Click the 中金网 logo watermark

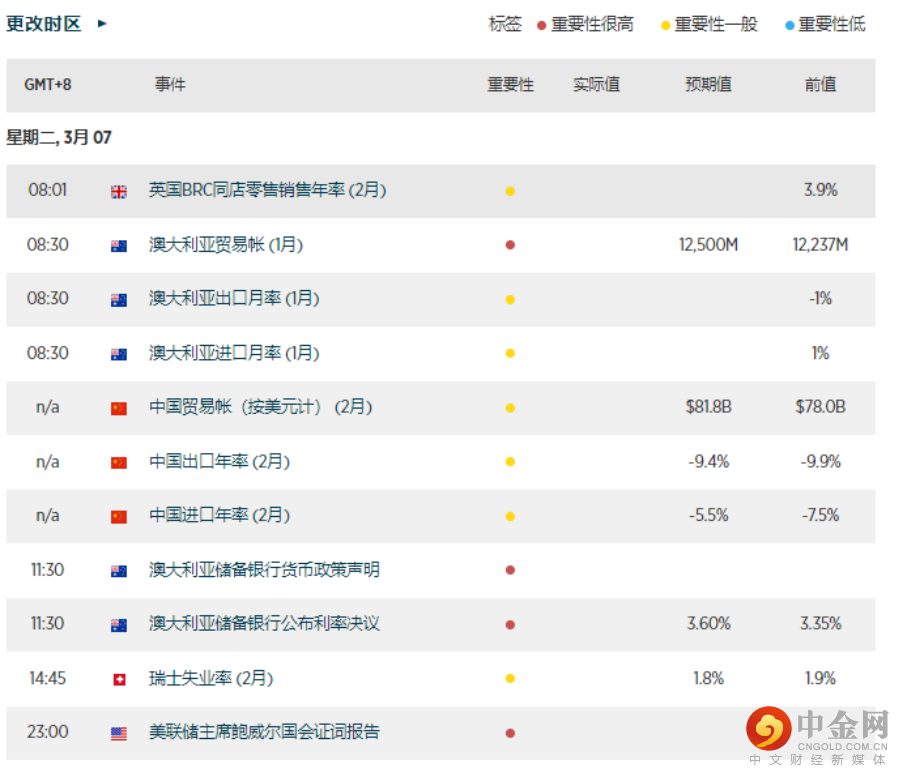click(817, 735)
